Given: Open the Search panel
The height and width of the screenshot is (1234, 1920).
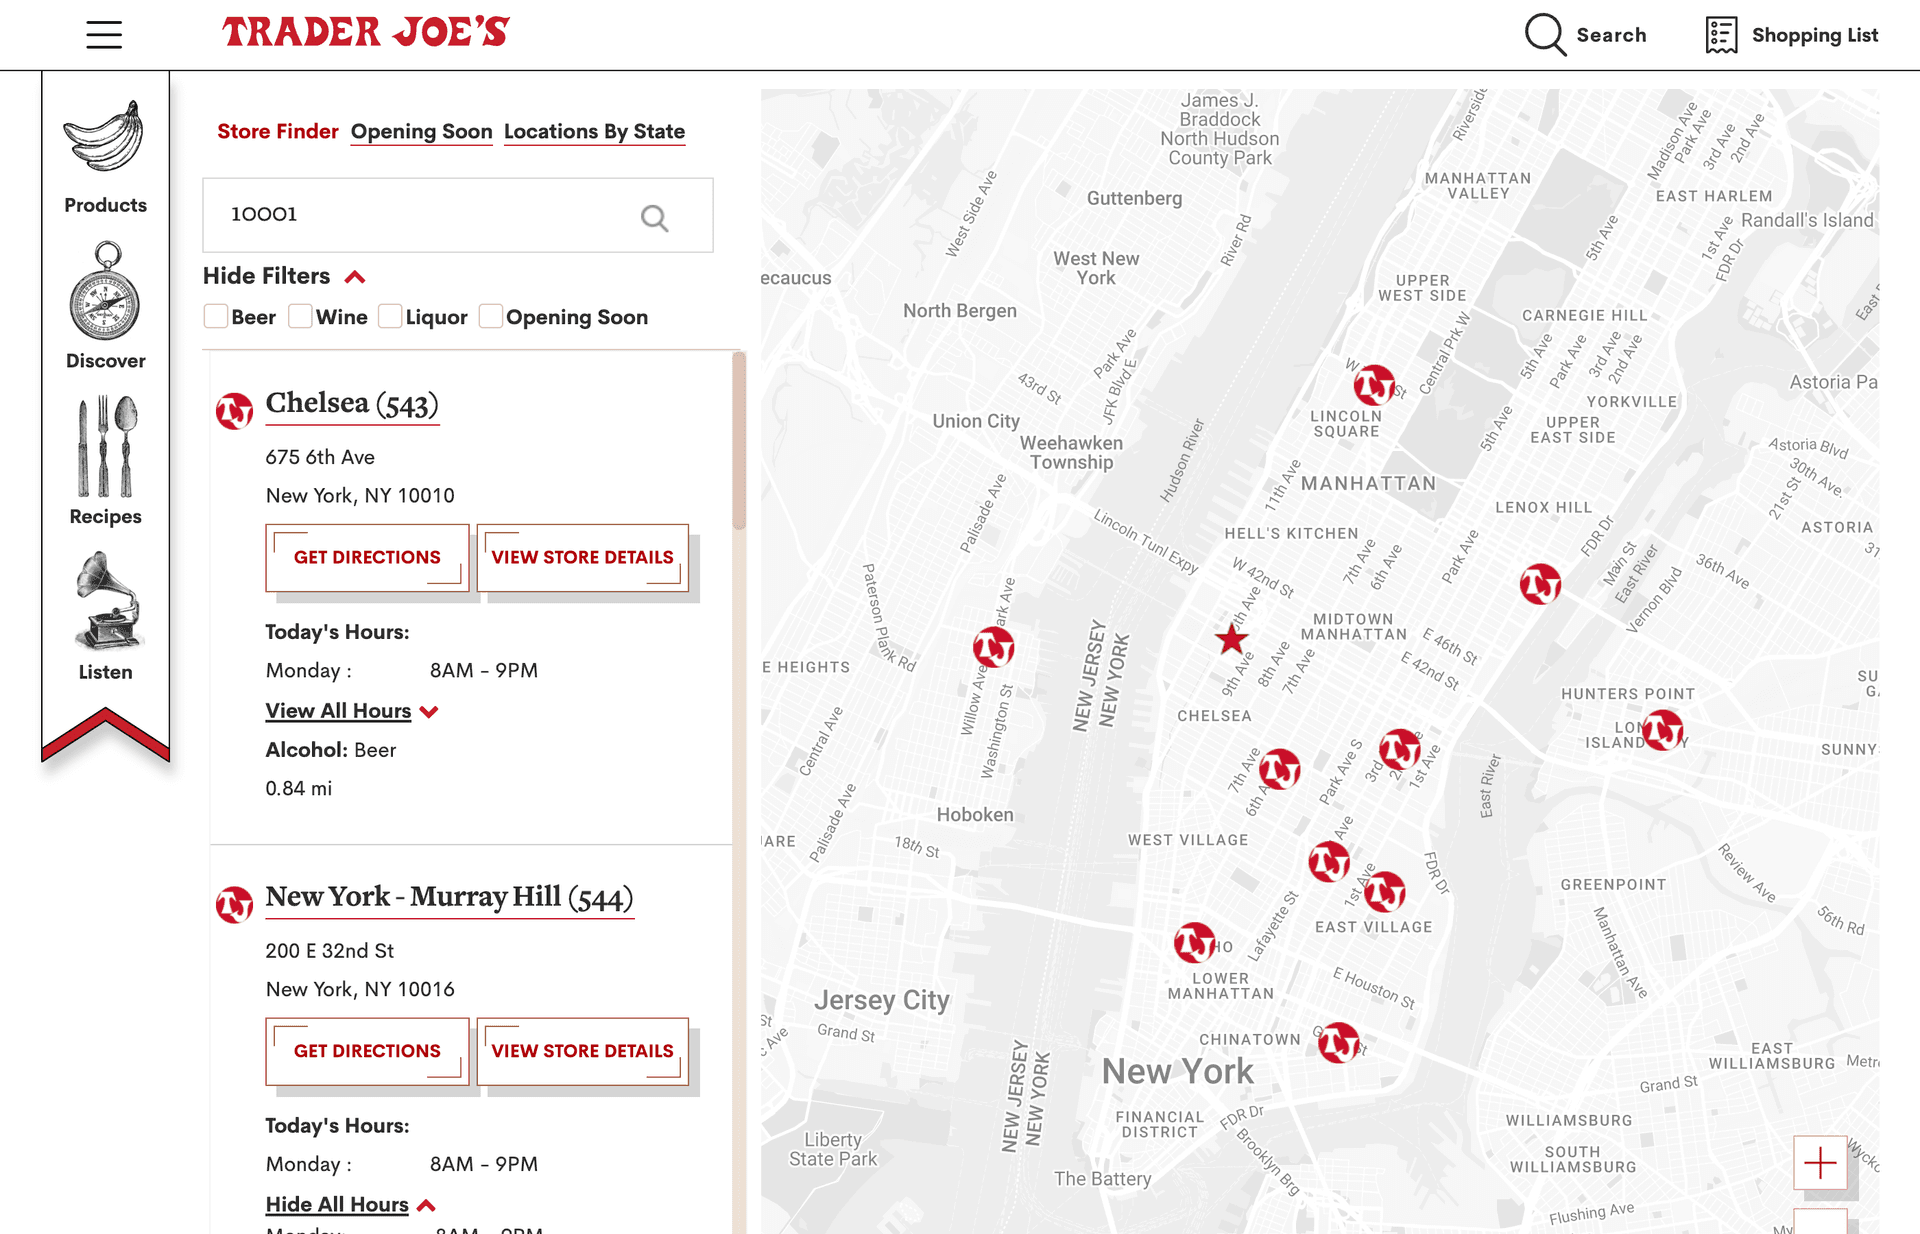Looking at the screenshot, I should pyautogui.click(x=1585, y=34).
